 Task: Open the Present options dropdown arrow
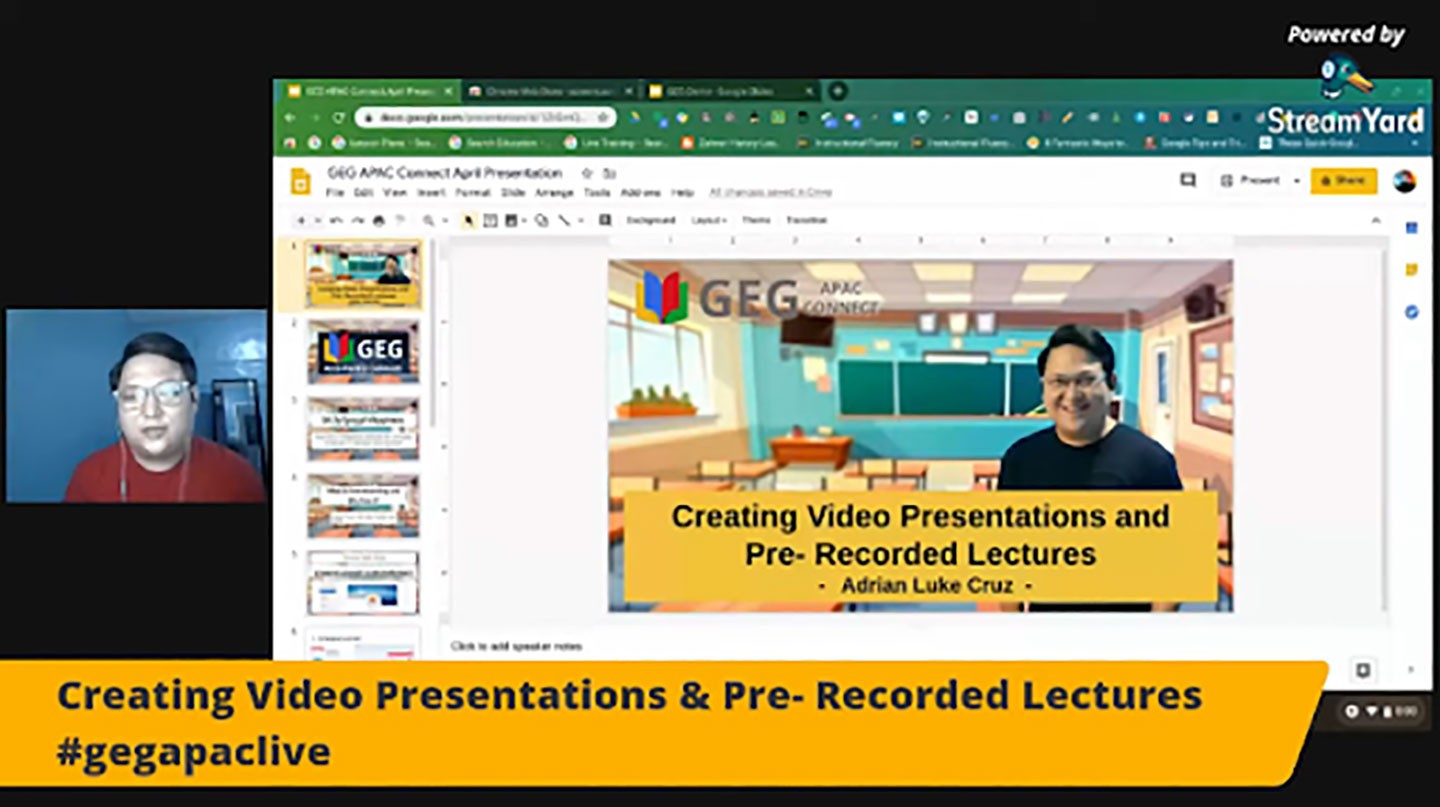(1297, 181)
